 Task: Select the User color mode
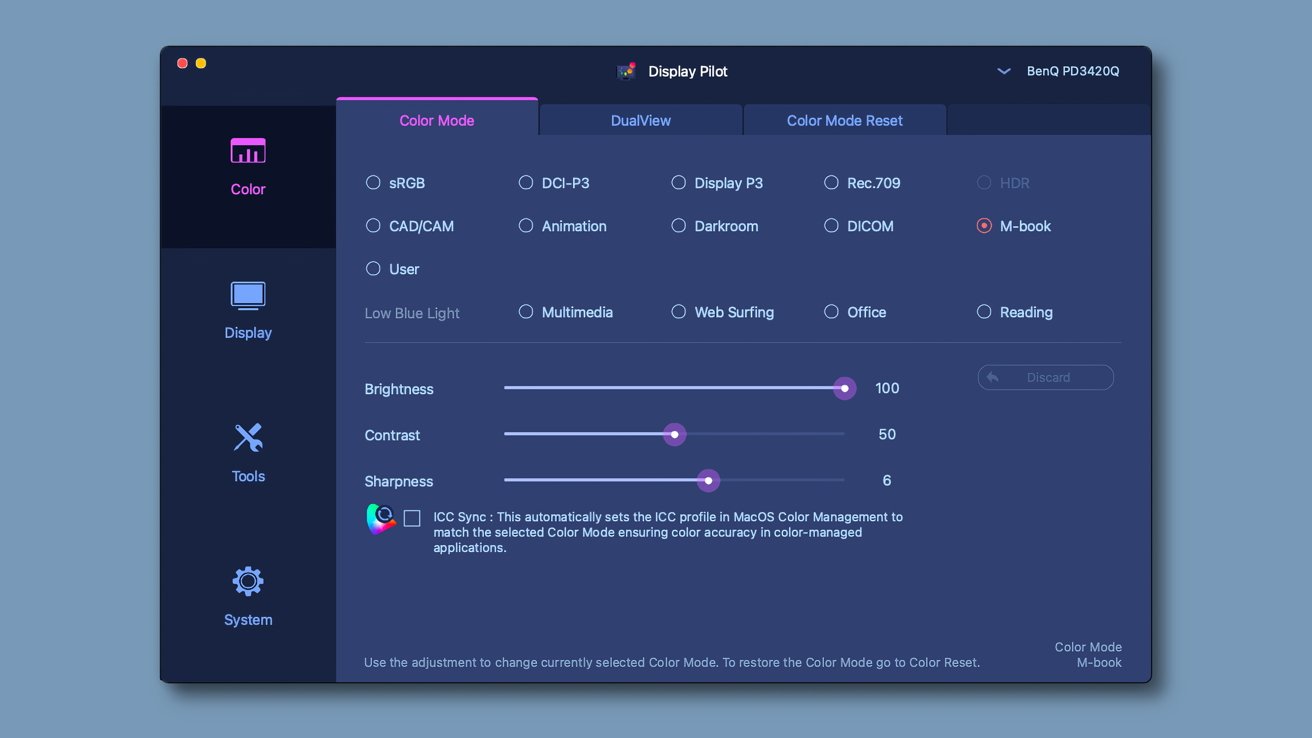pos(373,269)
